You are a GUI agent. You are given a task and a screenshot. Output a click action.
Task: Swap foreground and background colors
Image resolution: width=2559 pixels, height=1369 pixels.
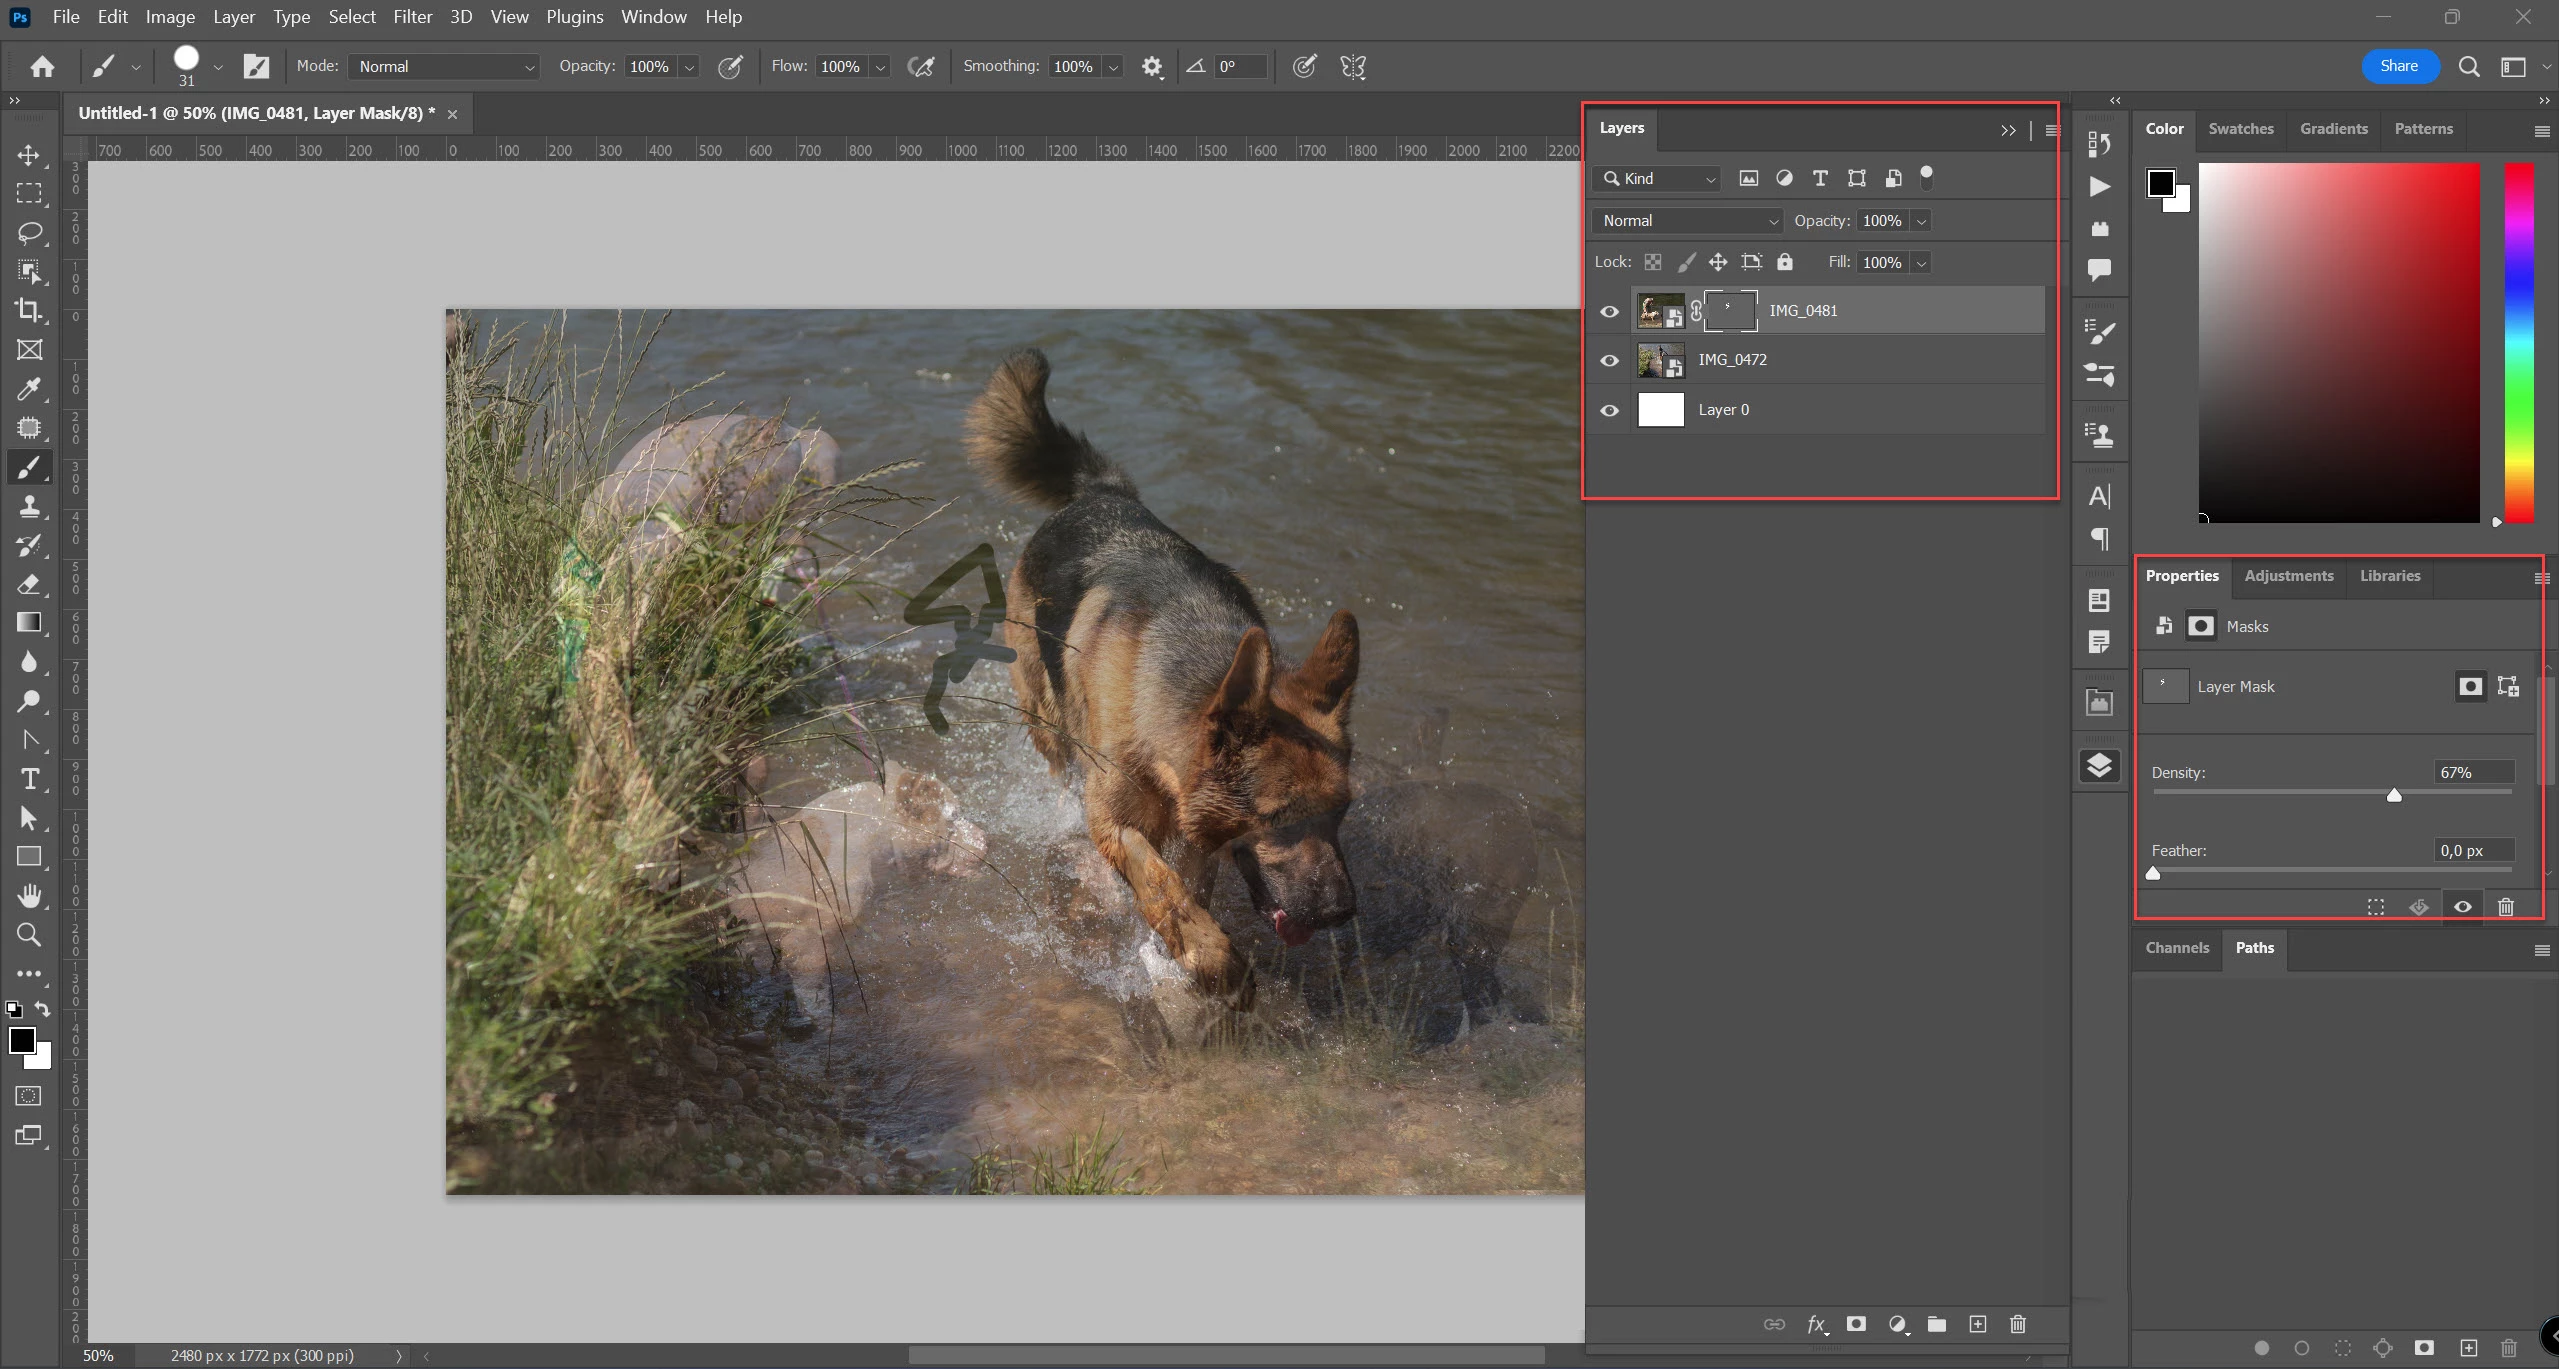coord(42,1009)
